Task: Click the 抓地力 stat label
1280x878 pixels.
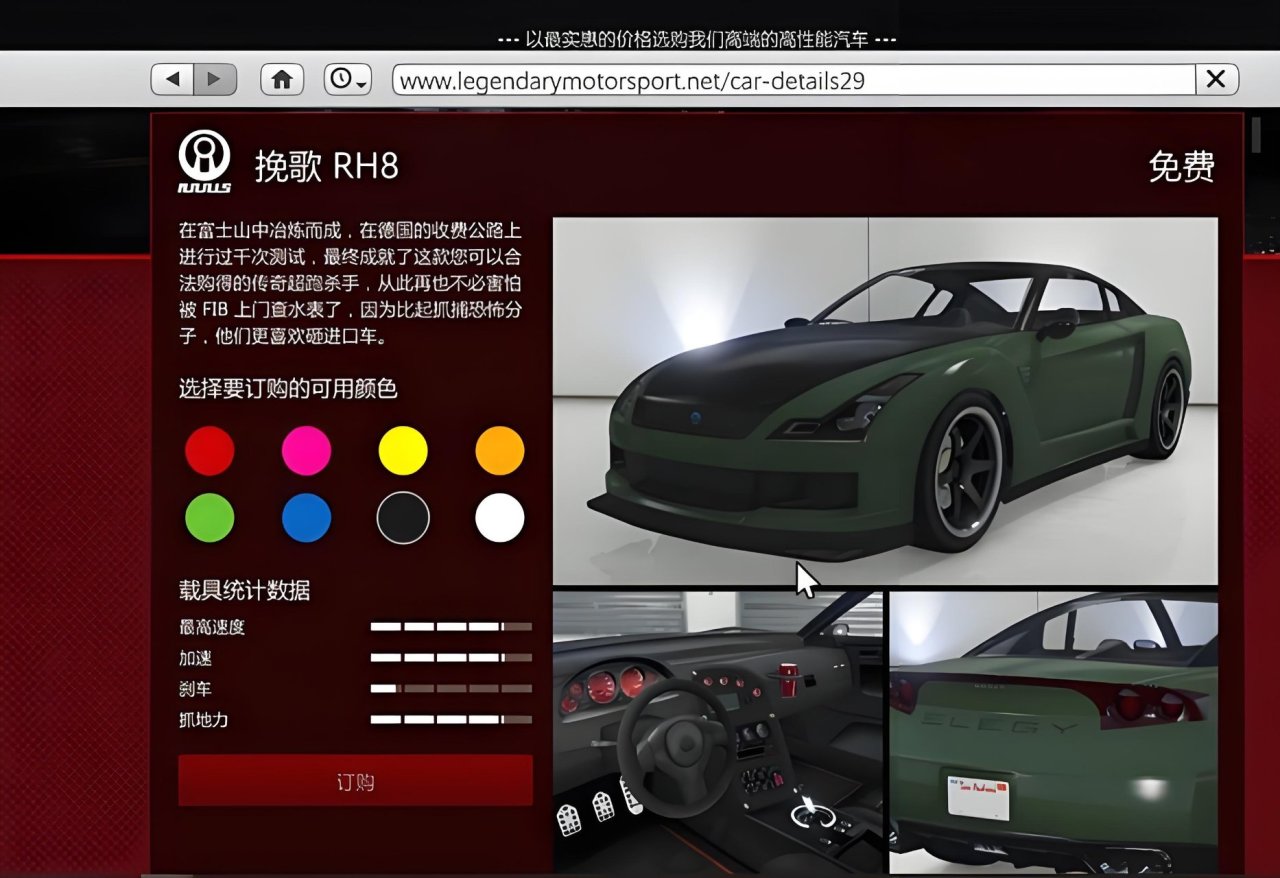Action: point(204,719)
